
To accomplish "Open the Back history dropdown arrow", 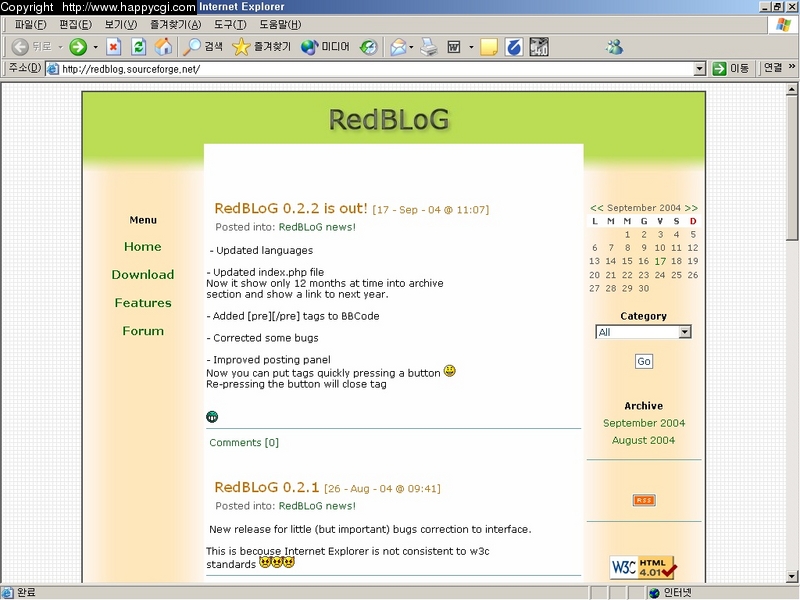I will (60, 47).
